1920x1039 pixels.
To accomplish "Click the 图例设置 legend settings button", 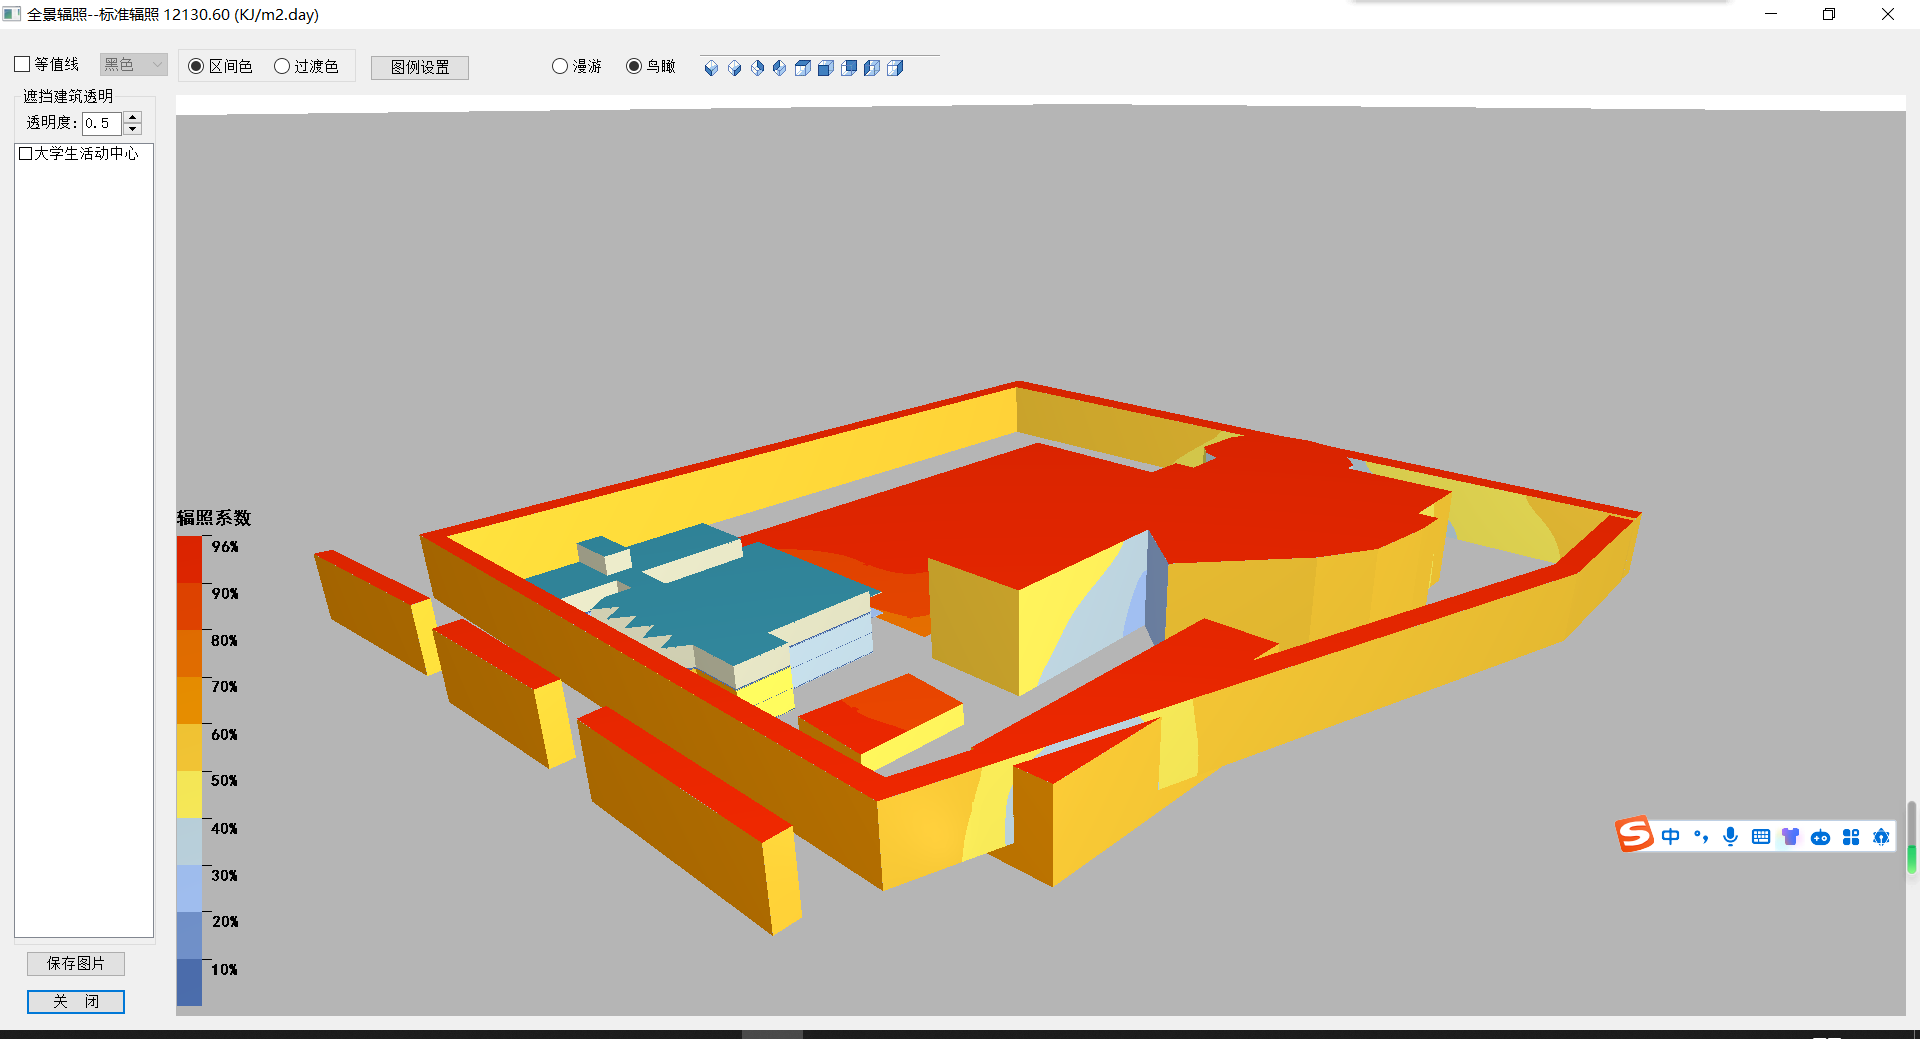I will [420, 67].
